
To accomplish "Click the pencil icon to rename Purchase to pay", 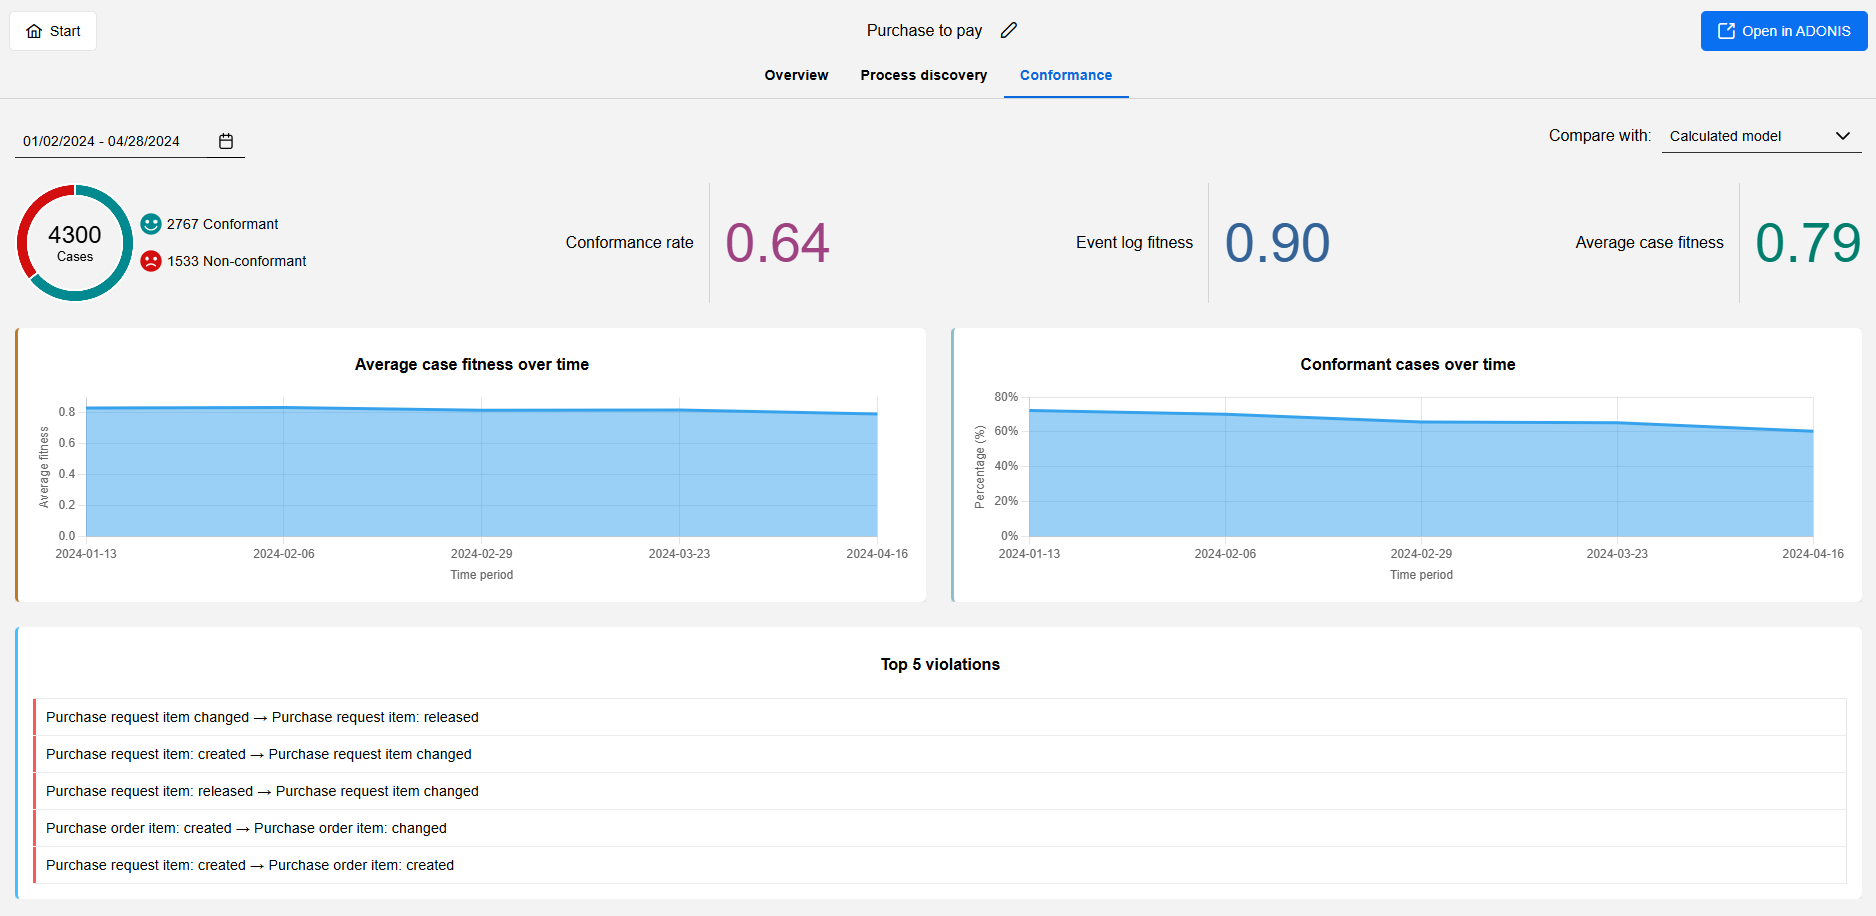I will 1008,30.
